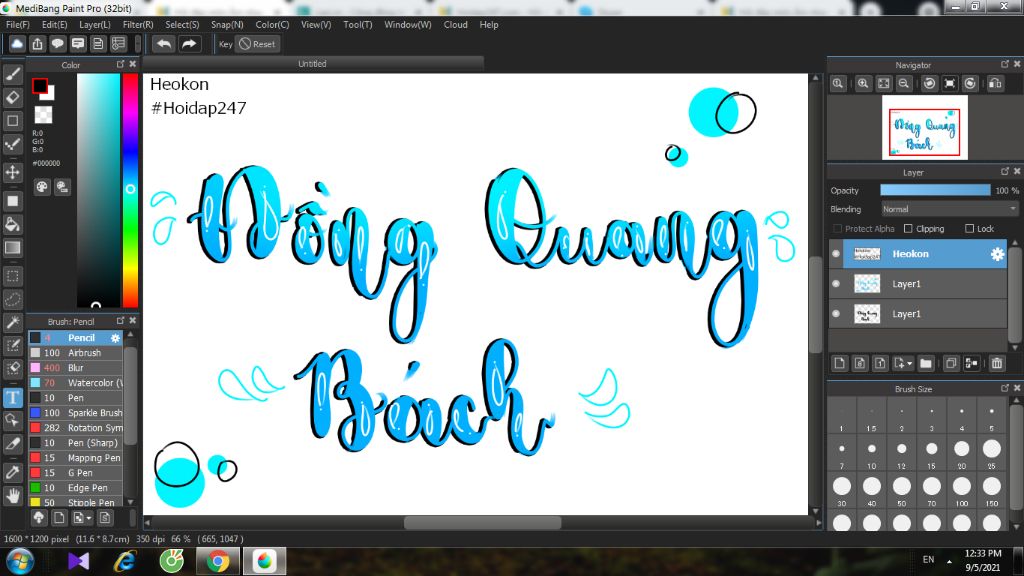Click the Reset button
The height and width of the screenshot is (576, 1024).
(x=257, y=44)
